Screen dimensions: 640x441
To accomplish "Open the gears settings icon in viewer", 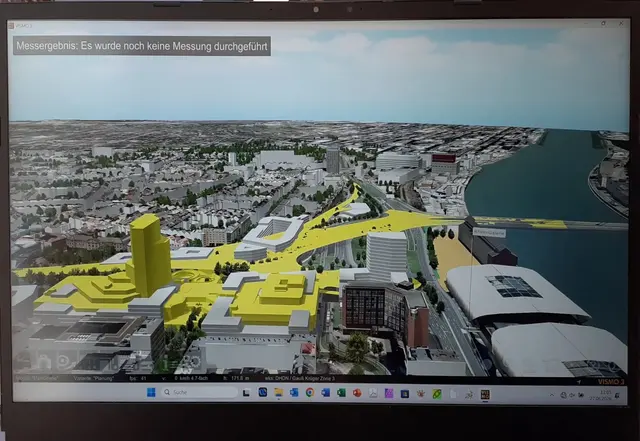I will pos(192,361).
